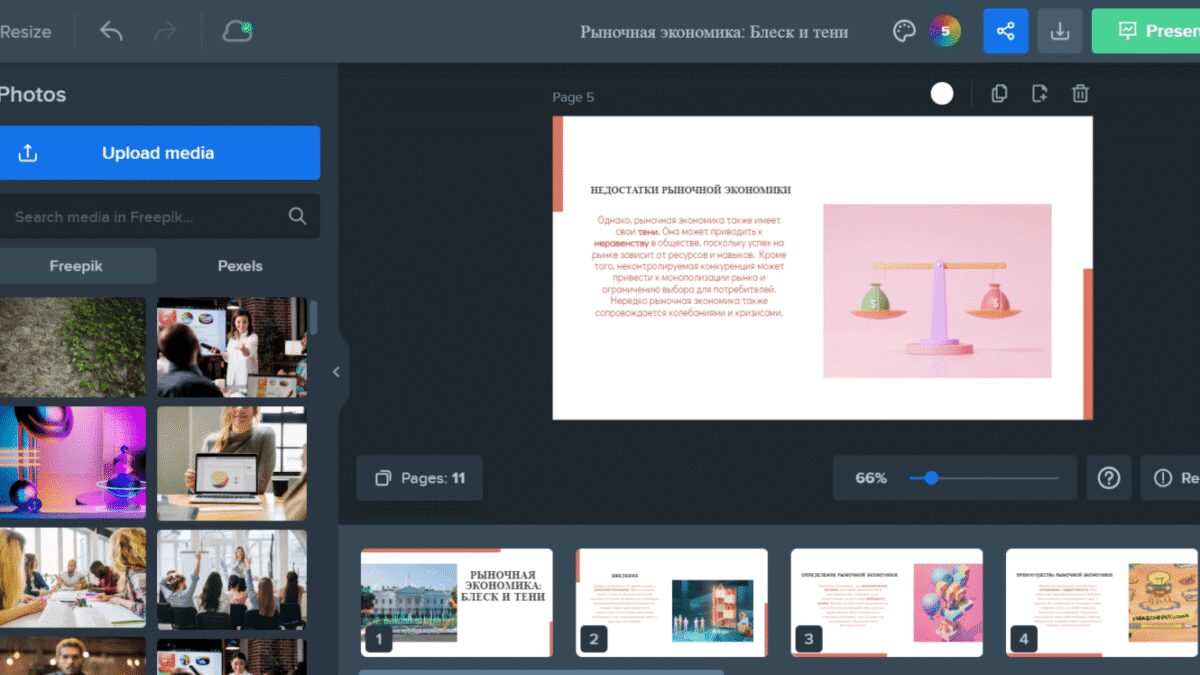The image size is (1200, 675).
Task: Select slide thumbnail number 3
Action: [886, 602]
